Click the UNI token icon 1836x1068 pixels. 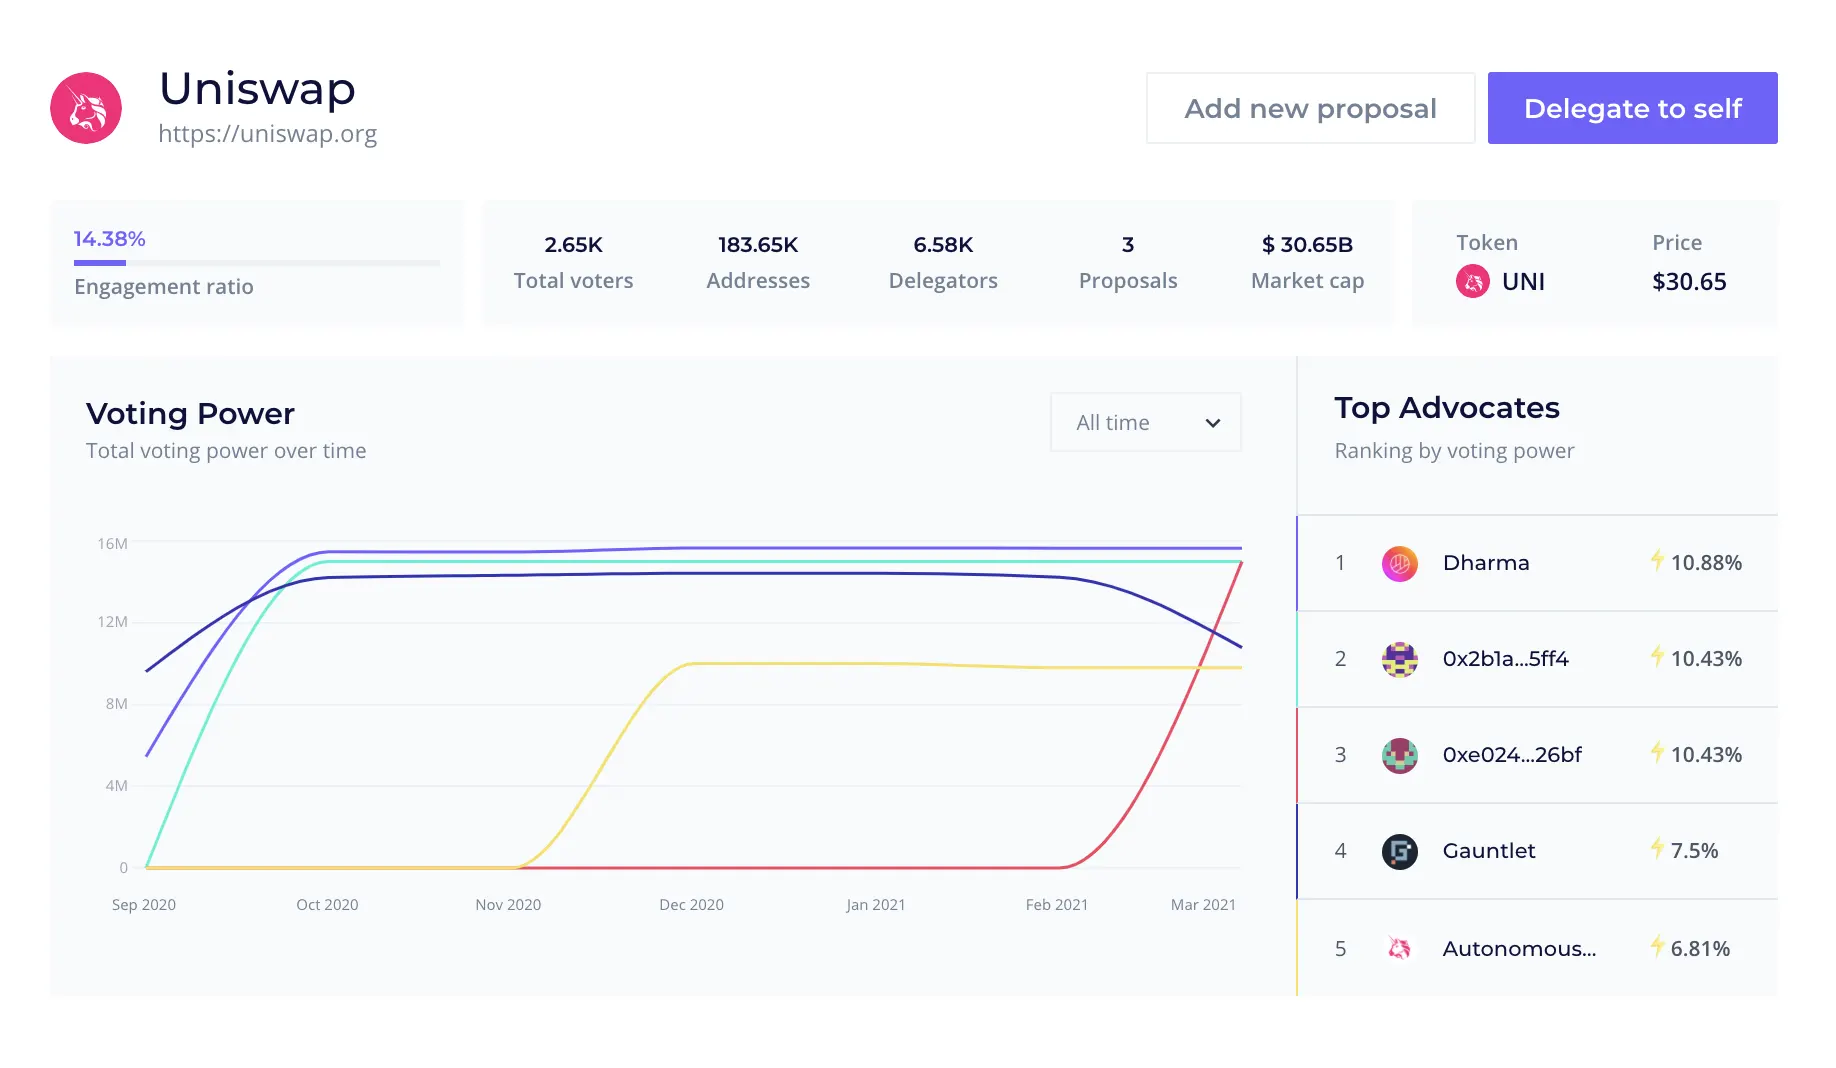point(1472,282)
